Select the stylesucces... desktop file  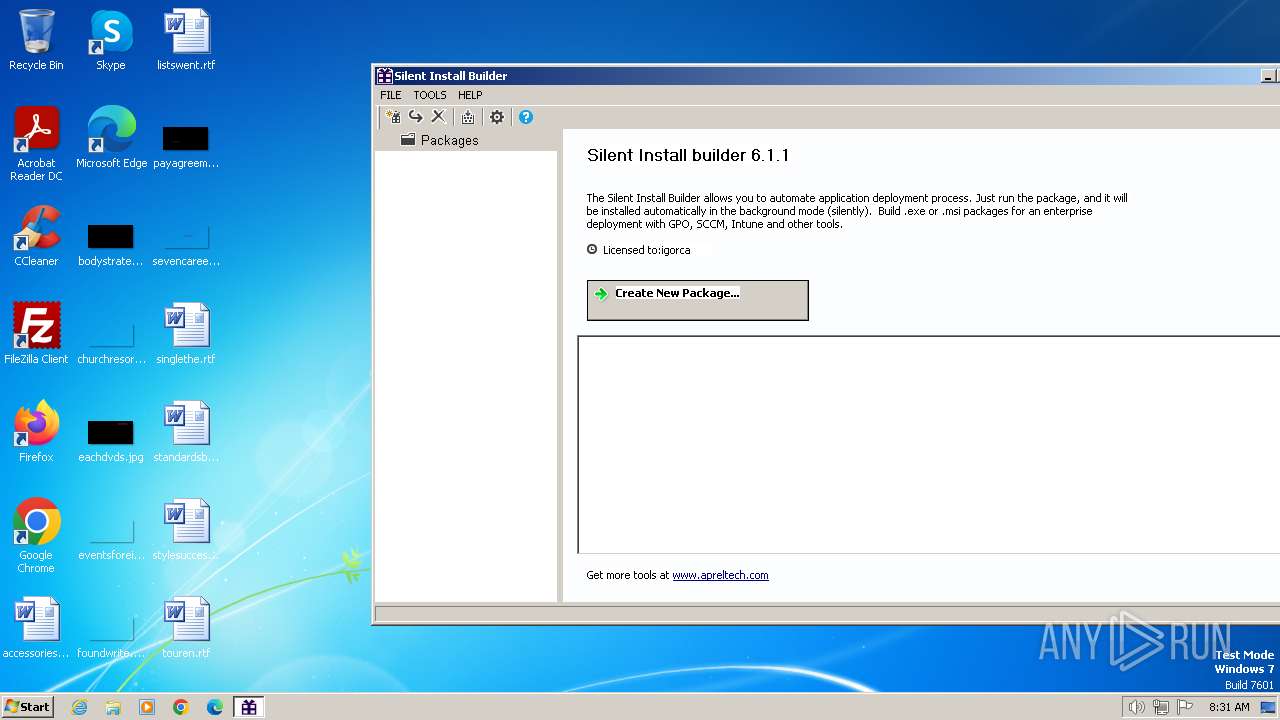pyautogui.click(x=186, y=530)
